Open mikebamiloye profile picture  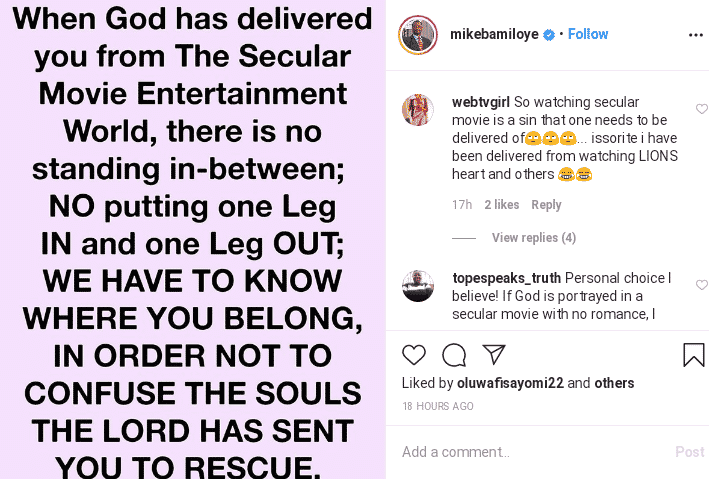[420, 34]
